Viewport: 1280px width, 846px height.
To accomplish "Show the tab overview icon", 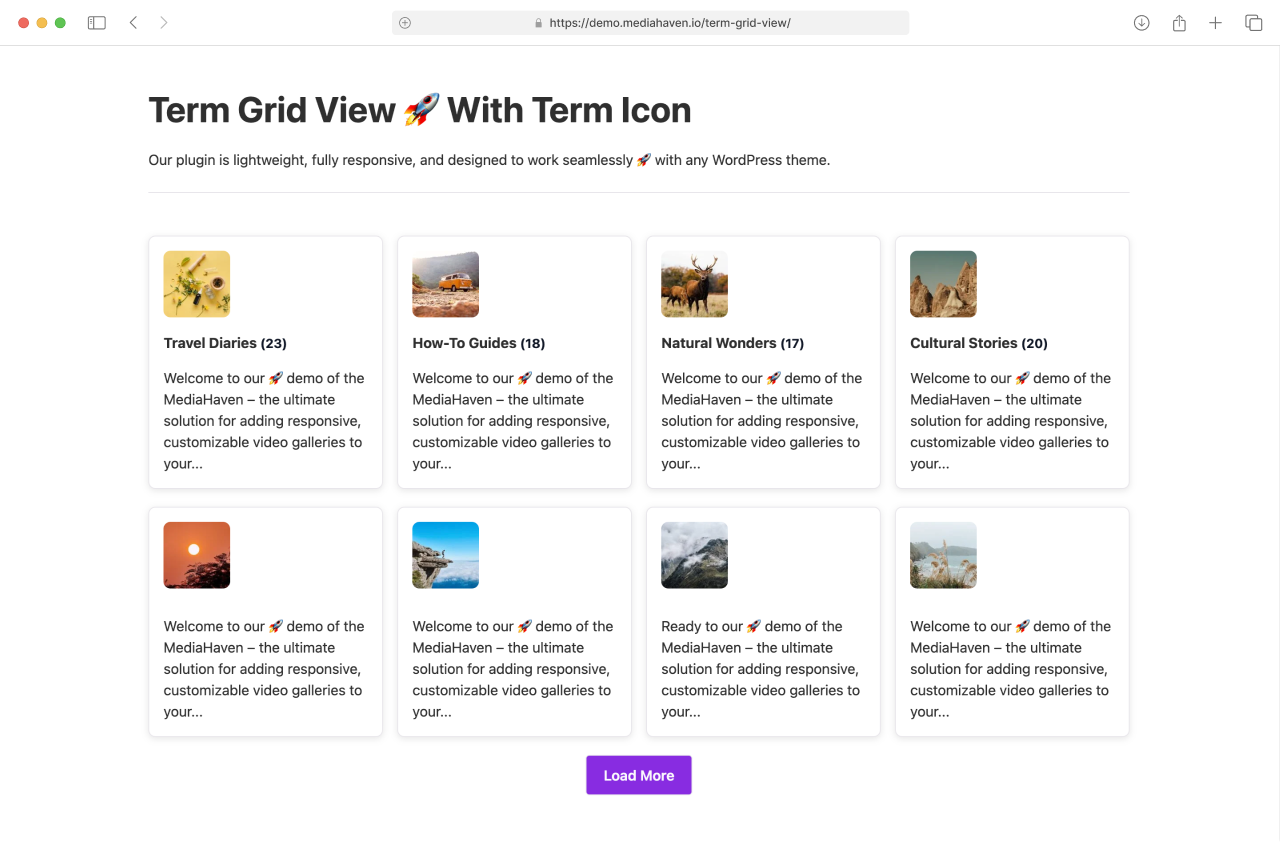I will pyautogui.click(x=1253, y=23).
